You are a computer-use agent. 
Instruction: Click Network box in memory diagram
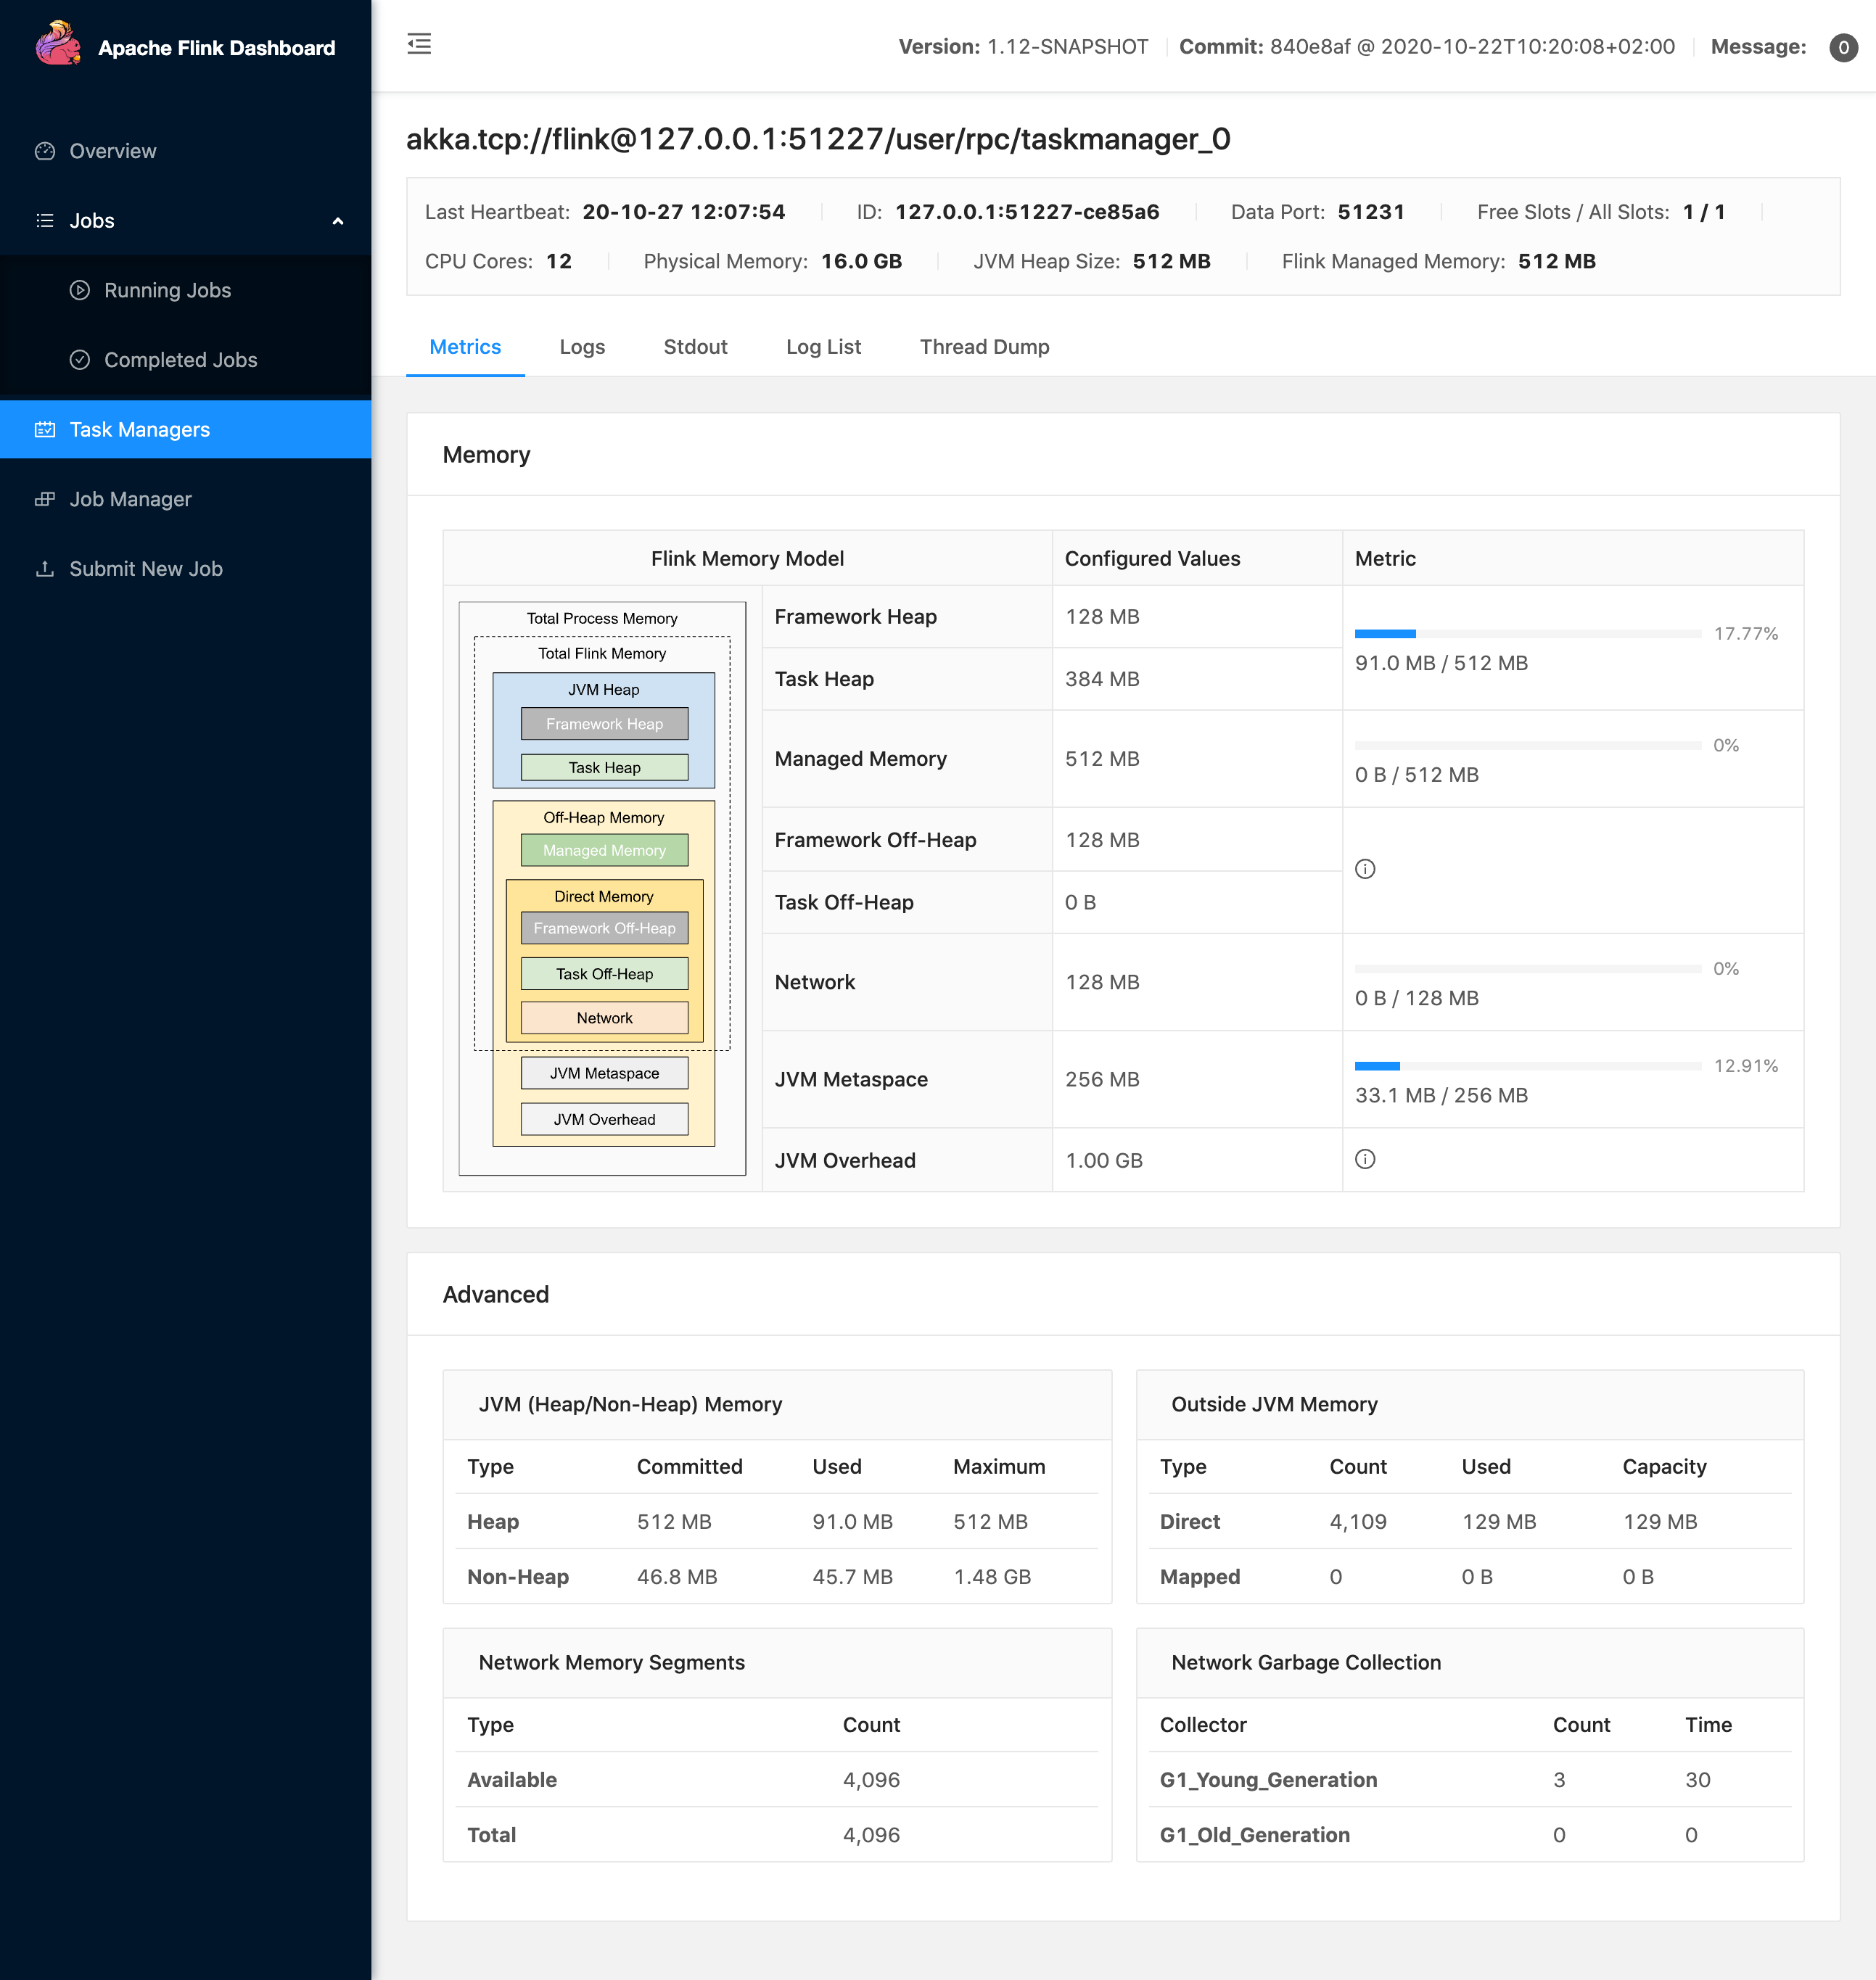pos(604,1018)
